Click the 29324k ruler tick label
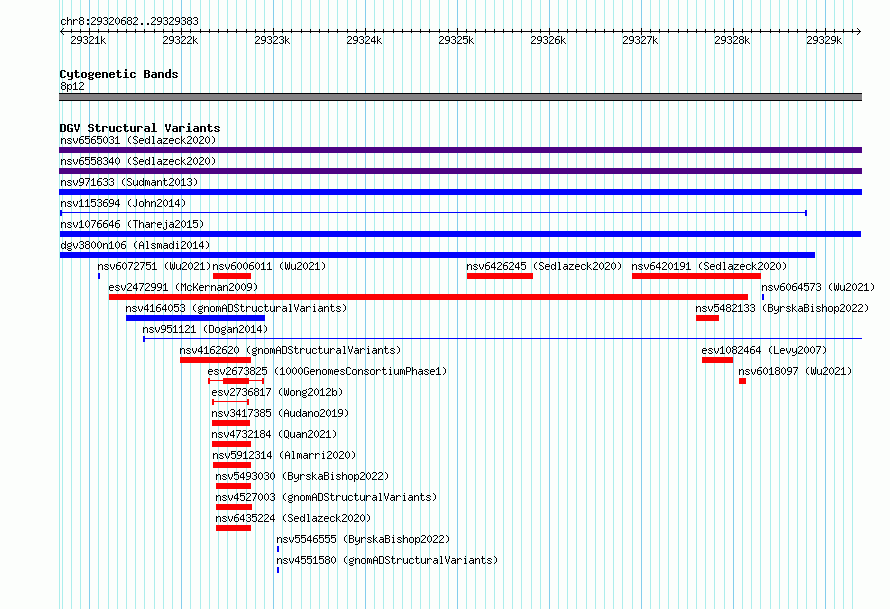 point(364,41)
